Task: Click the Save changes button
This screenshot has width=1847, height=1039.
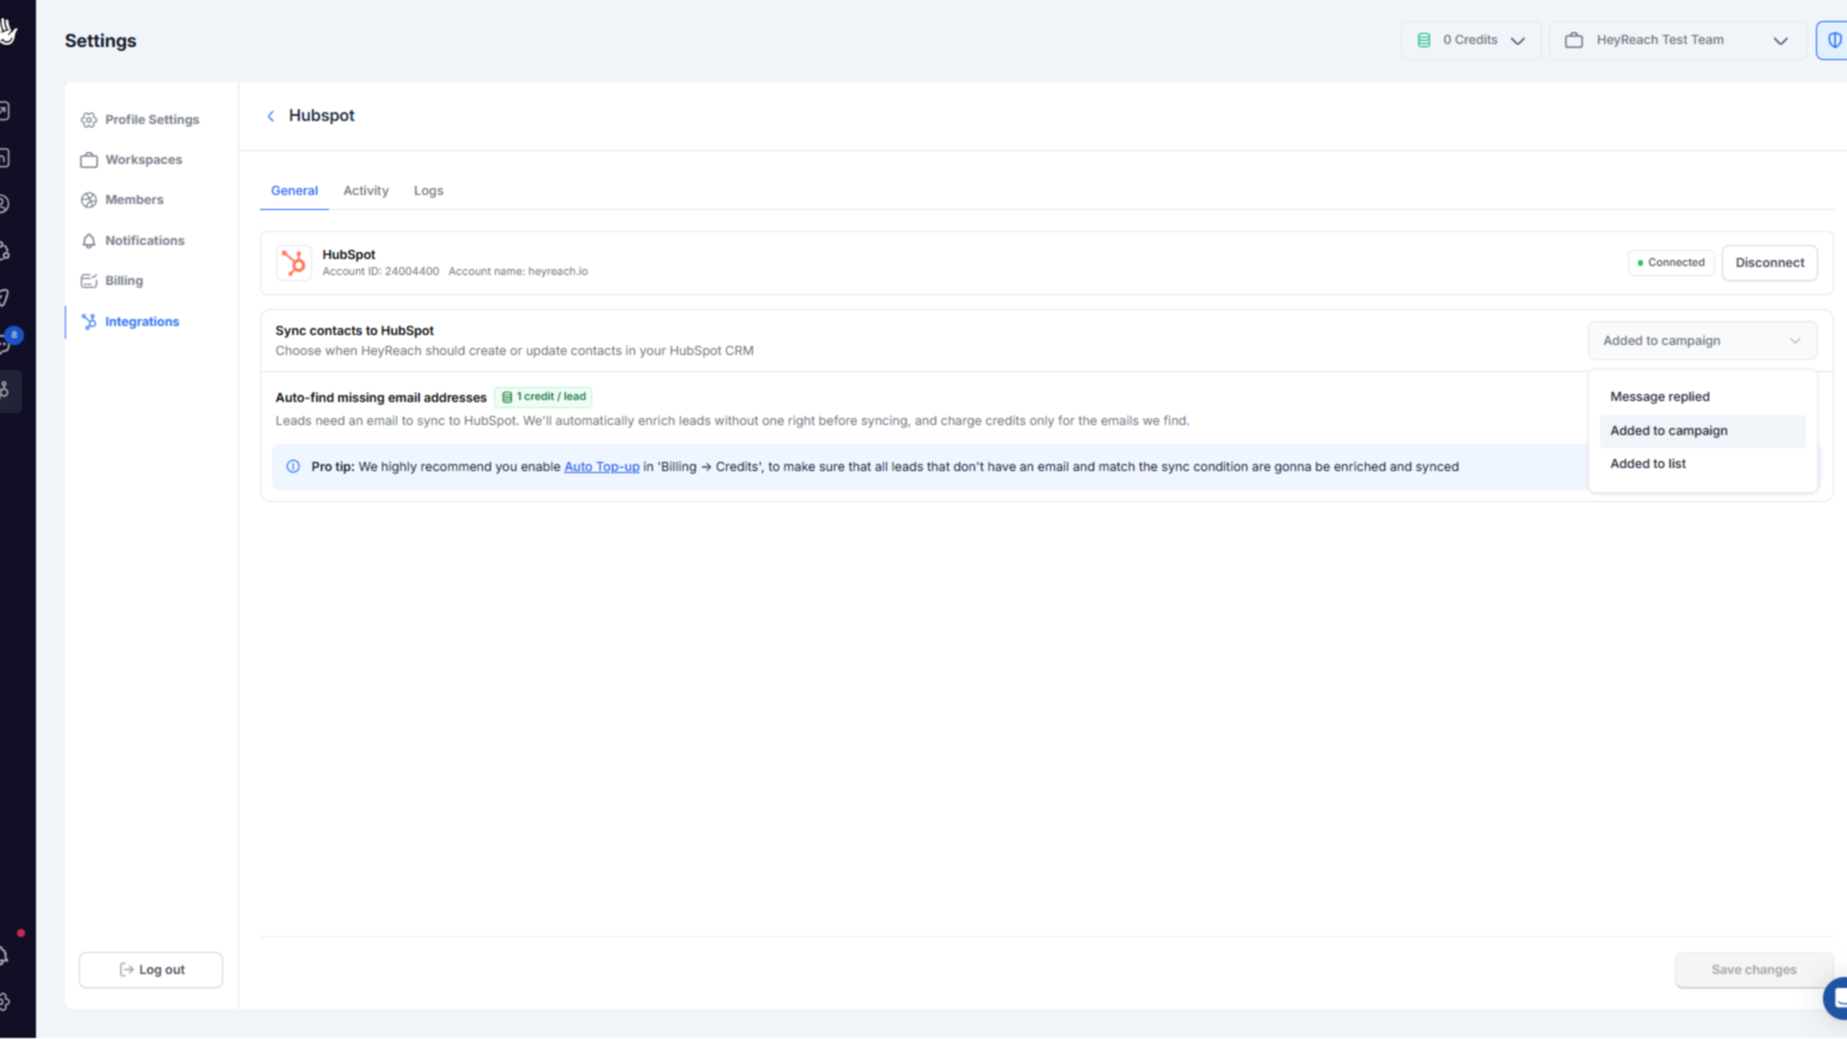Action: (1753, 970)
